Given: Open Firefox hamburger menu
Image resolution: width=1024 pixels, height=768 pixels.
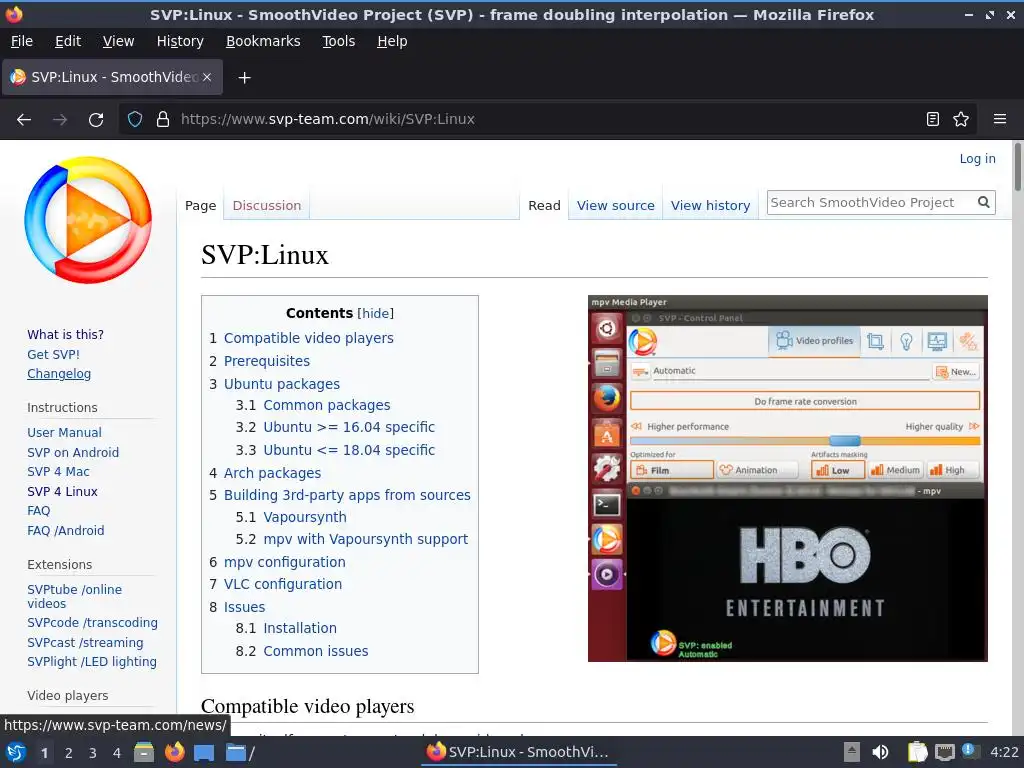Looking at the screenshot, I should point(999,120).
